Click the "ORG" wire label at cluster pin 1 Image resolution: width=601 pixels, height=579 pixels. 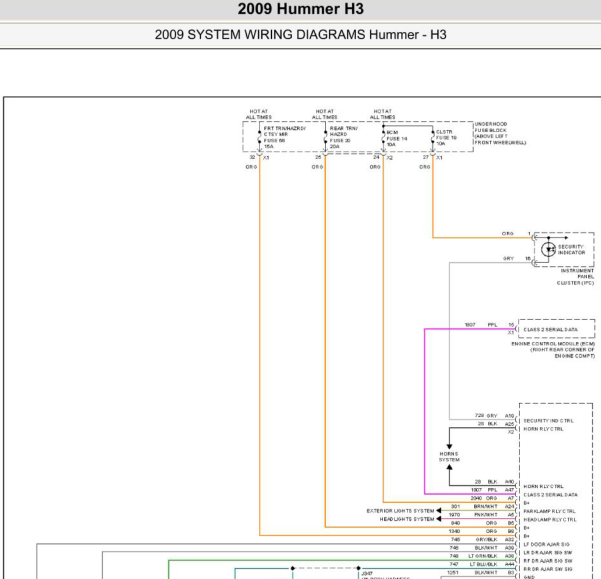(507, 233)
